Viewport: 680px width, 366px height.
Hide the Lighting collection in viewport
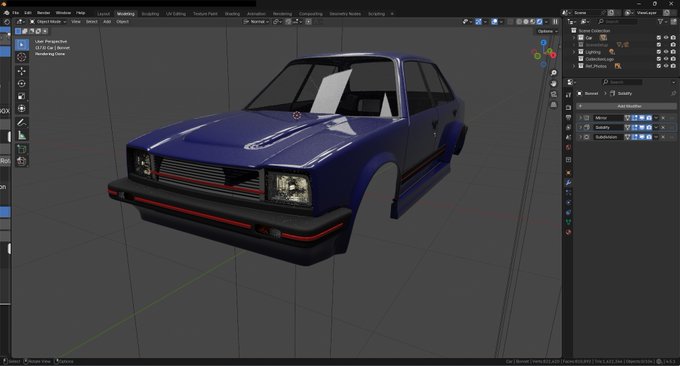coord(666,52)
